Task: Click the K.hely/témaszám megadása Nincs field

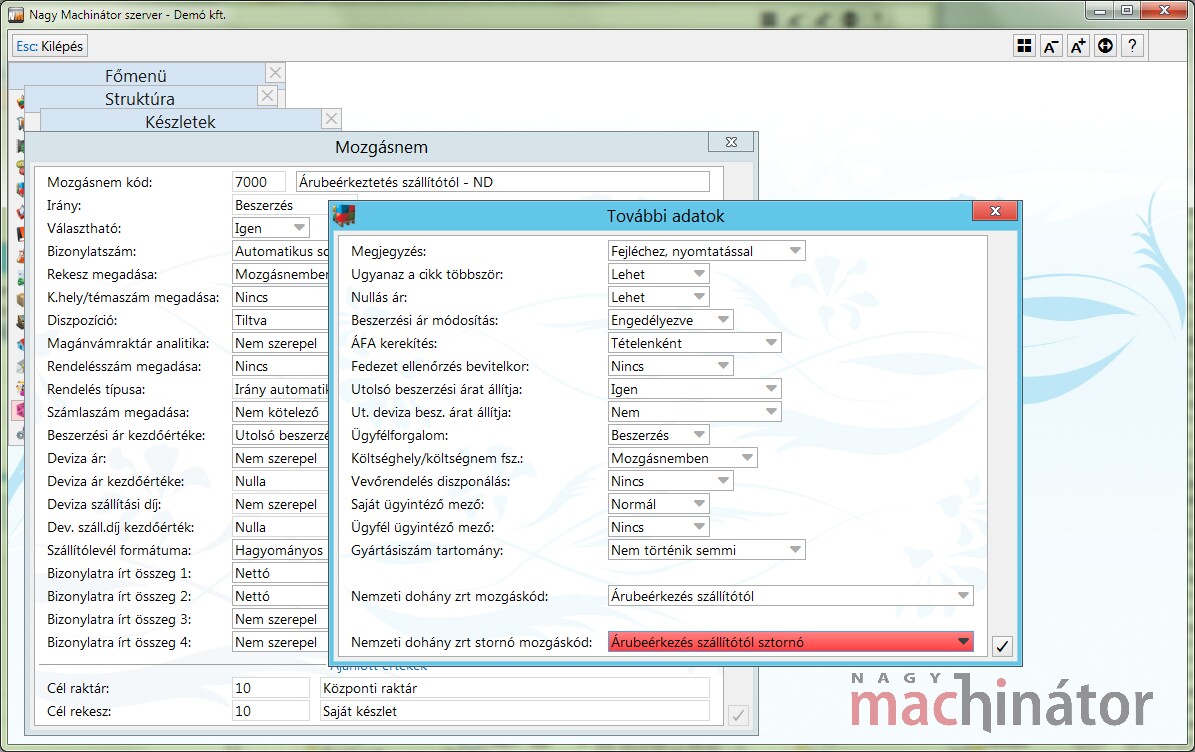Action: point(280,297)
